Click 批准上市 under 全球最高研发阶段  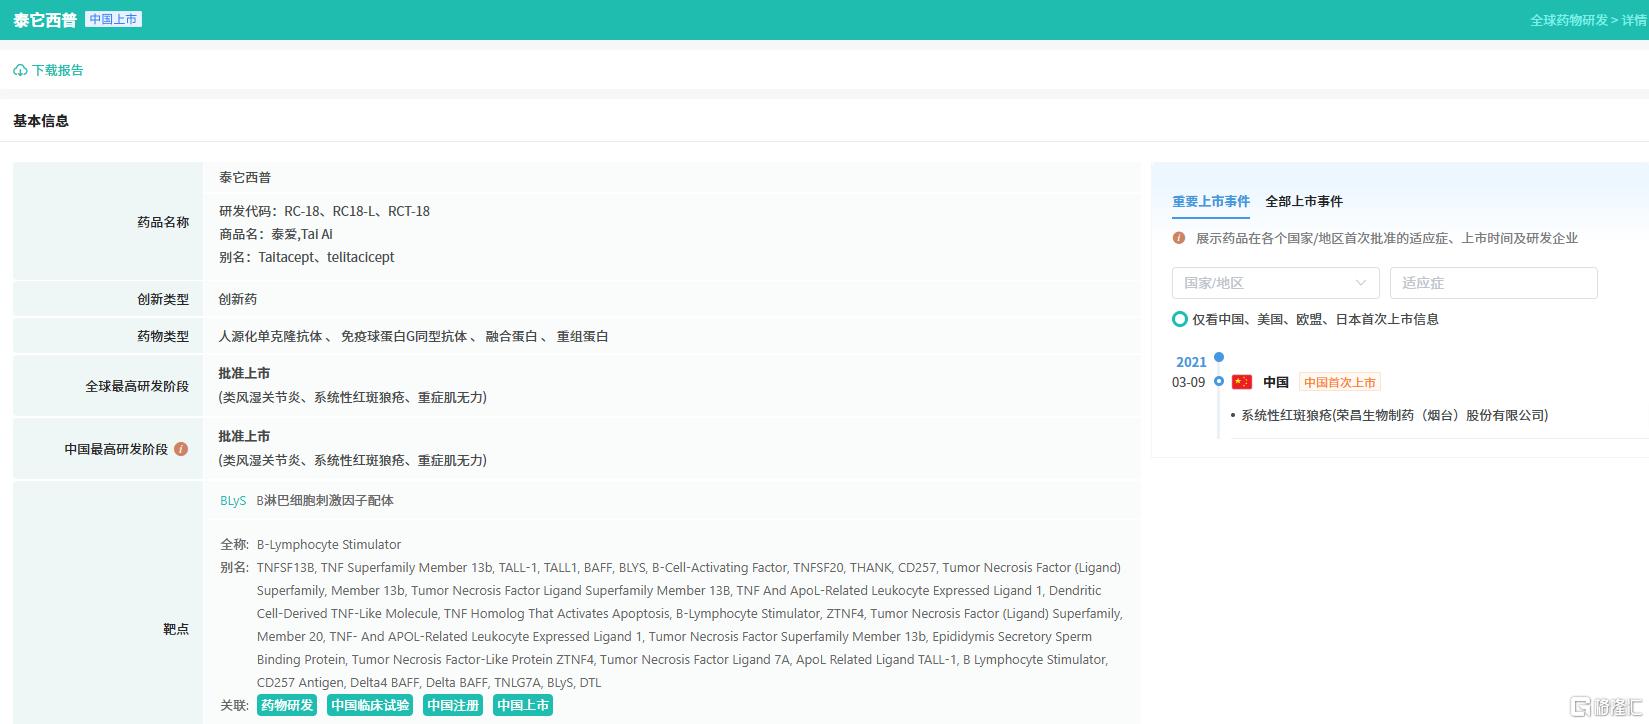pyautogui.click(x=244, y=373)
